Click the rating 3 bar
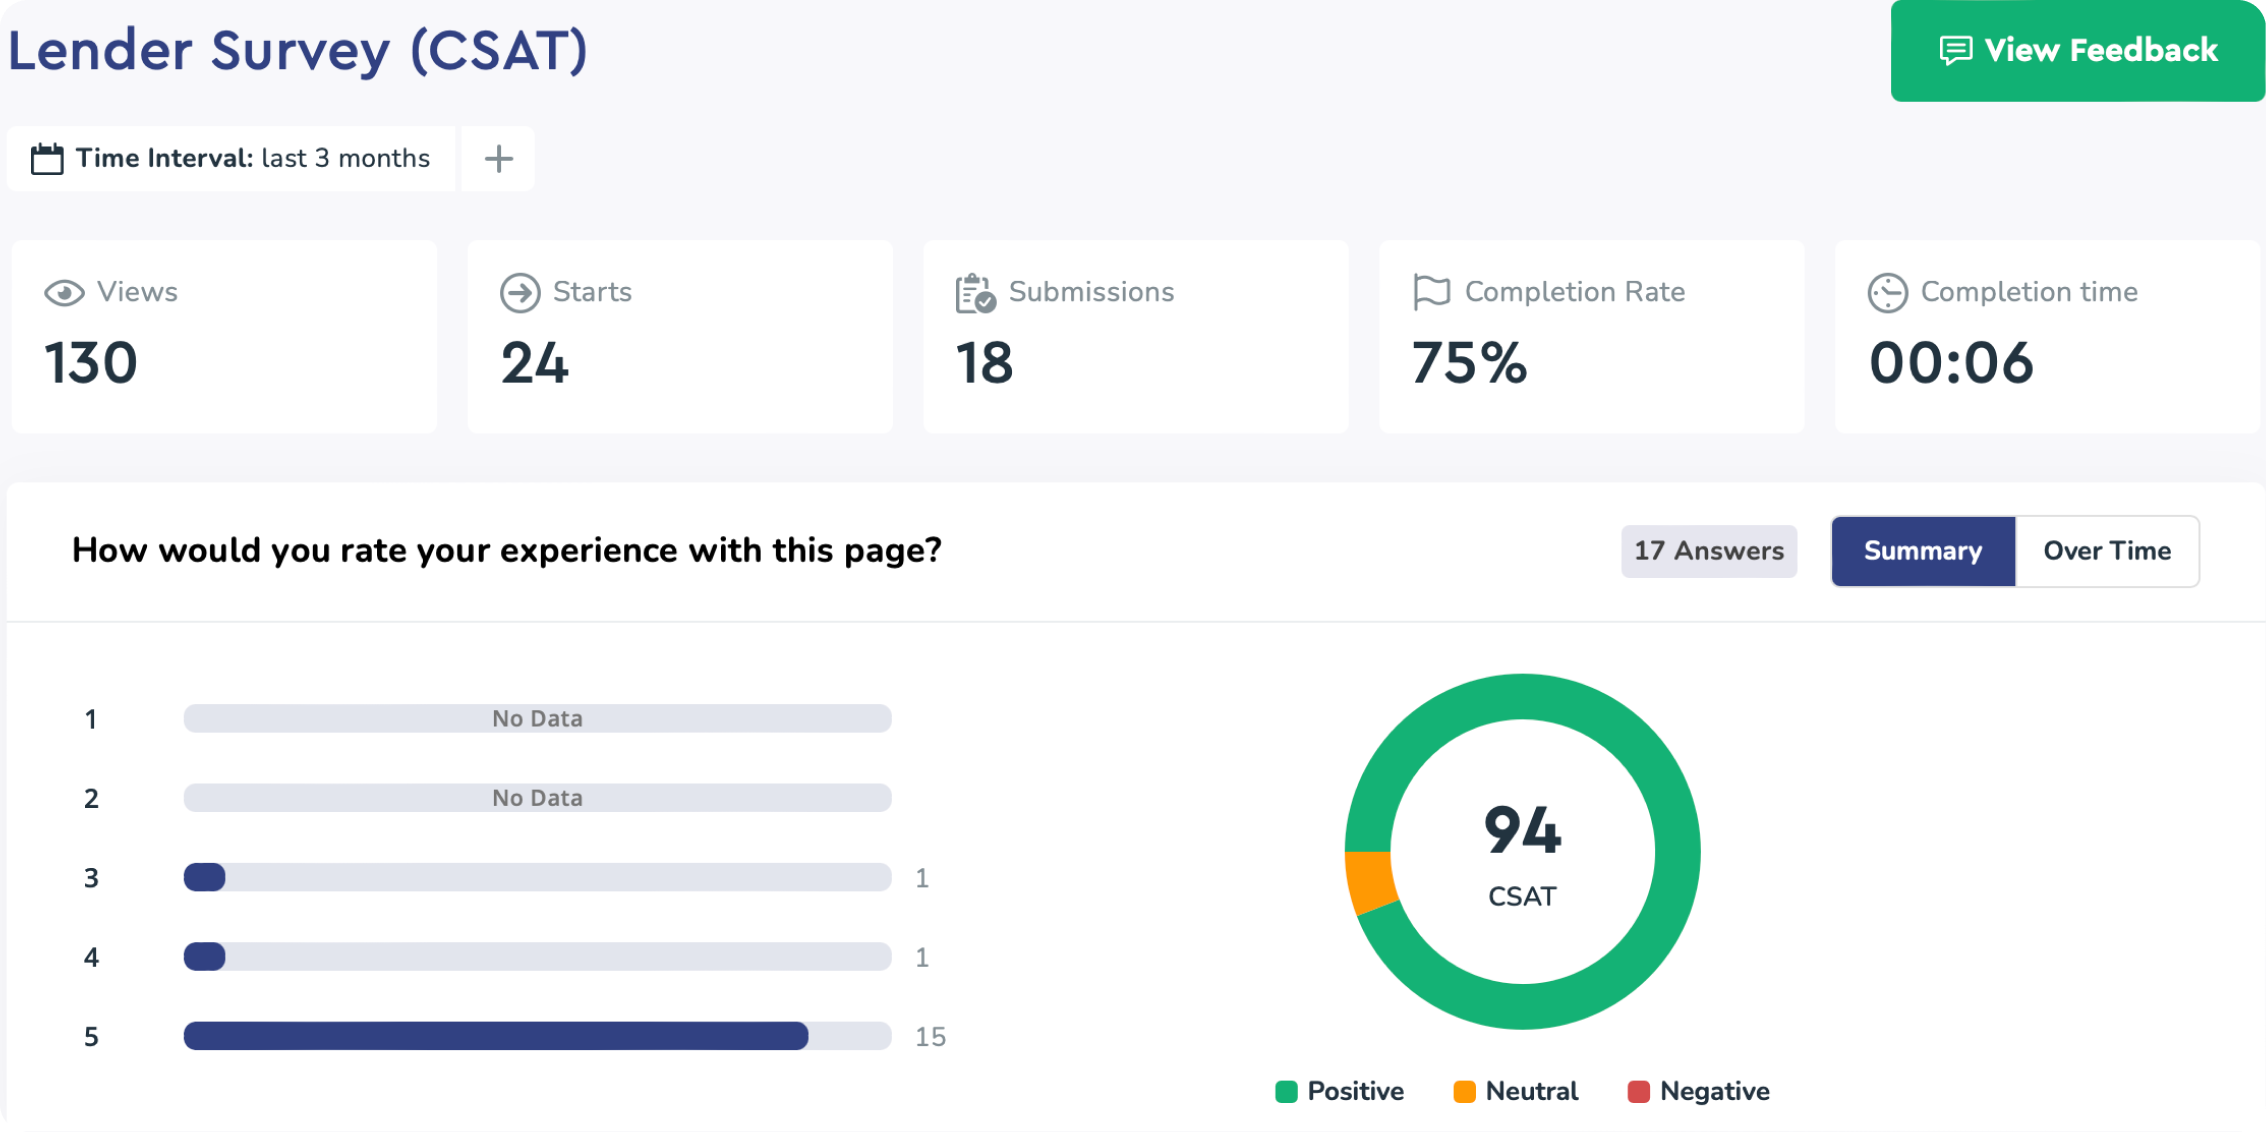2266x1132 pixels. coord(537,877)
